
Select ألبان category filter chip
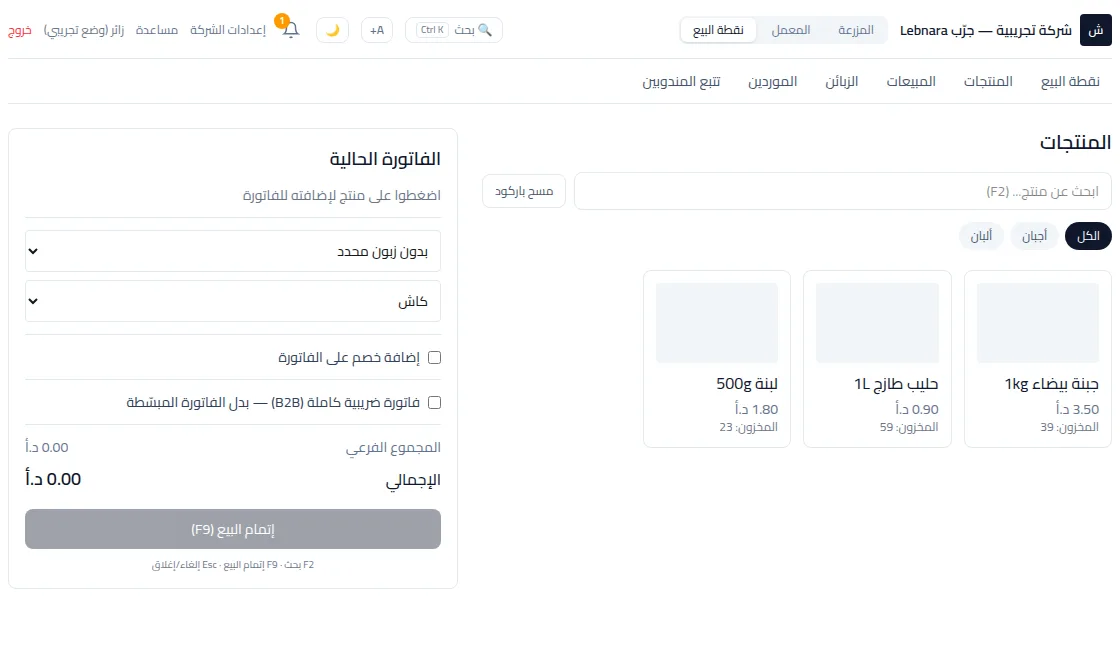point(981,236)
